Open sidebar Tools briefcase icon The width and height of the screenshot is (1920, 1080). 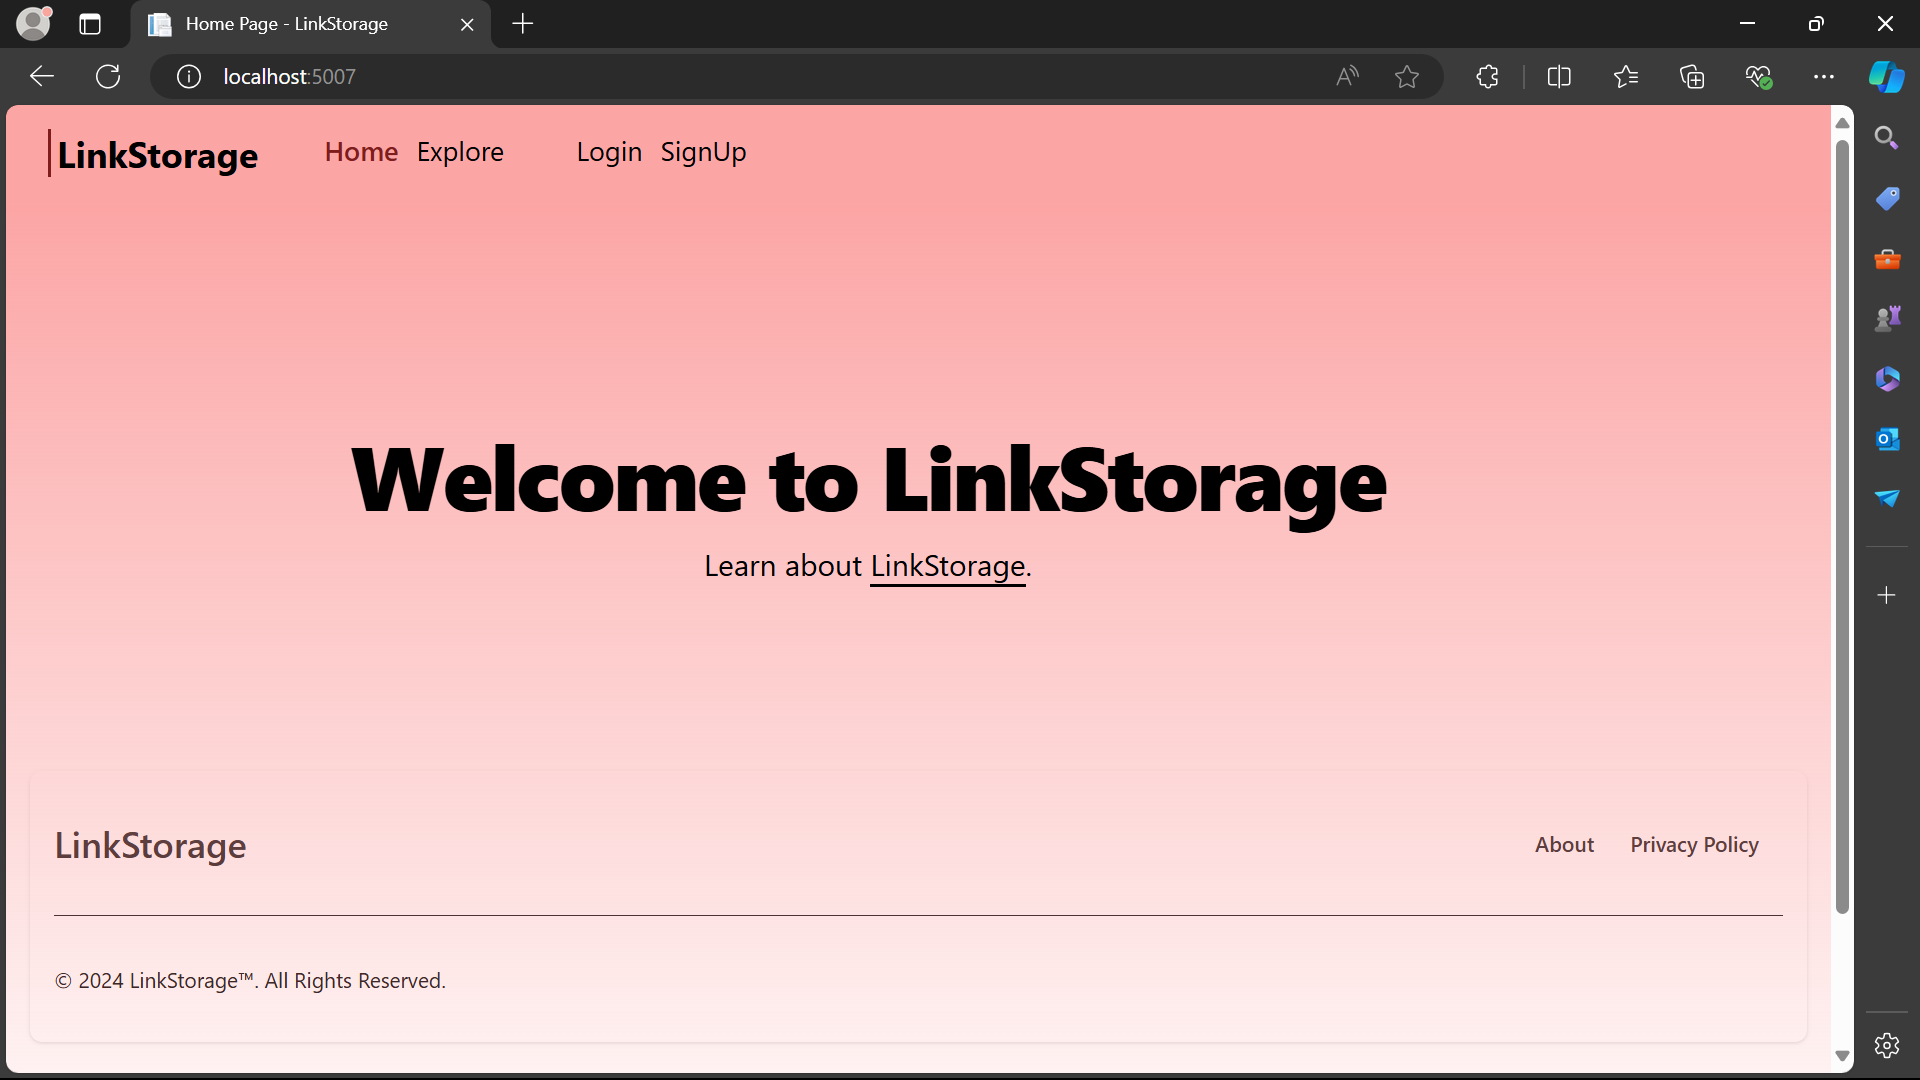coord(1887,260)
